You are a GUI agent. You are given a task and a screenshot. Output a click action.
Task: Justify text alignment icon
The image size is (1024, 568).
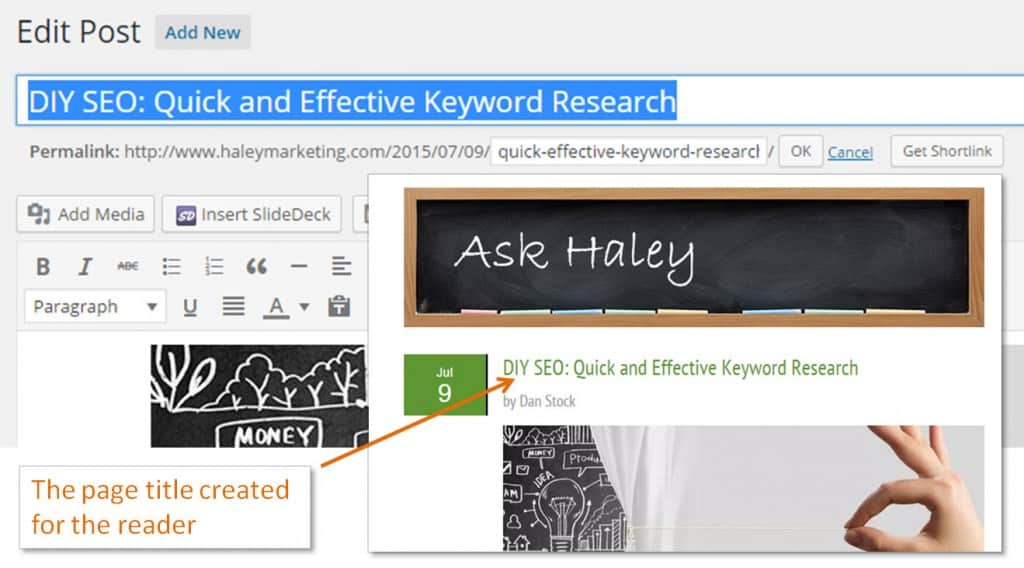[233, 306]
